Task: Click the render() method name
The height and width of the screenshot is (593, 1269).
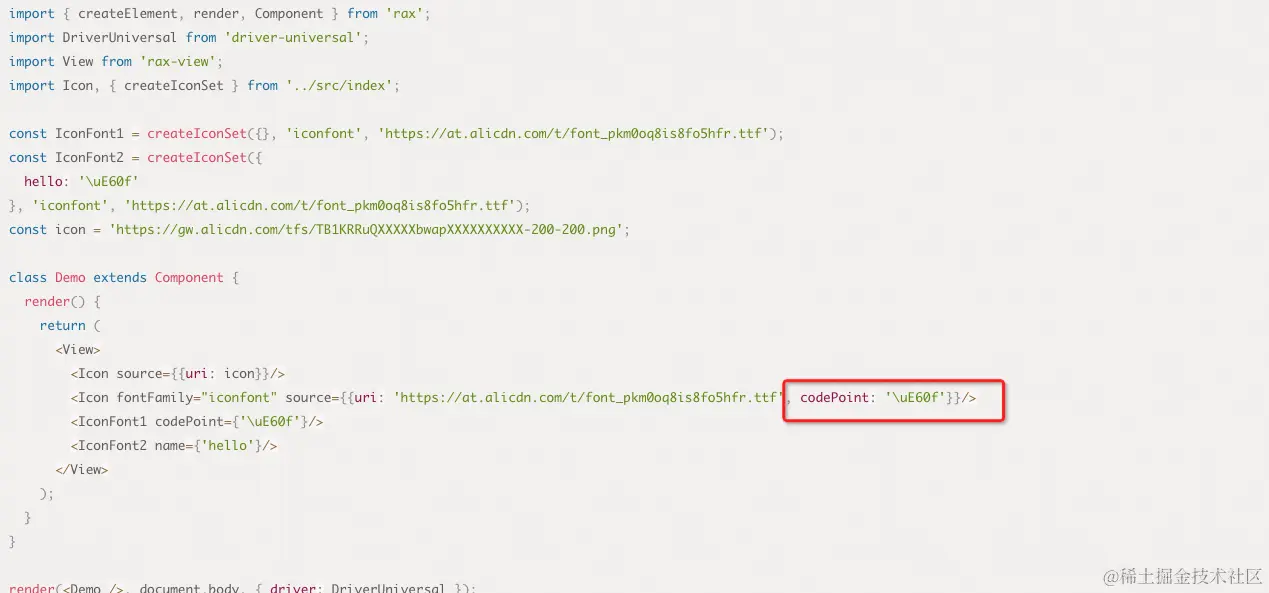Action: pos(48,302)
